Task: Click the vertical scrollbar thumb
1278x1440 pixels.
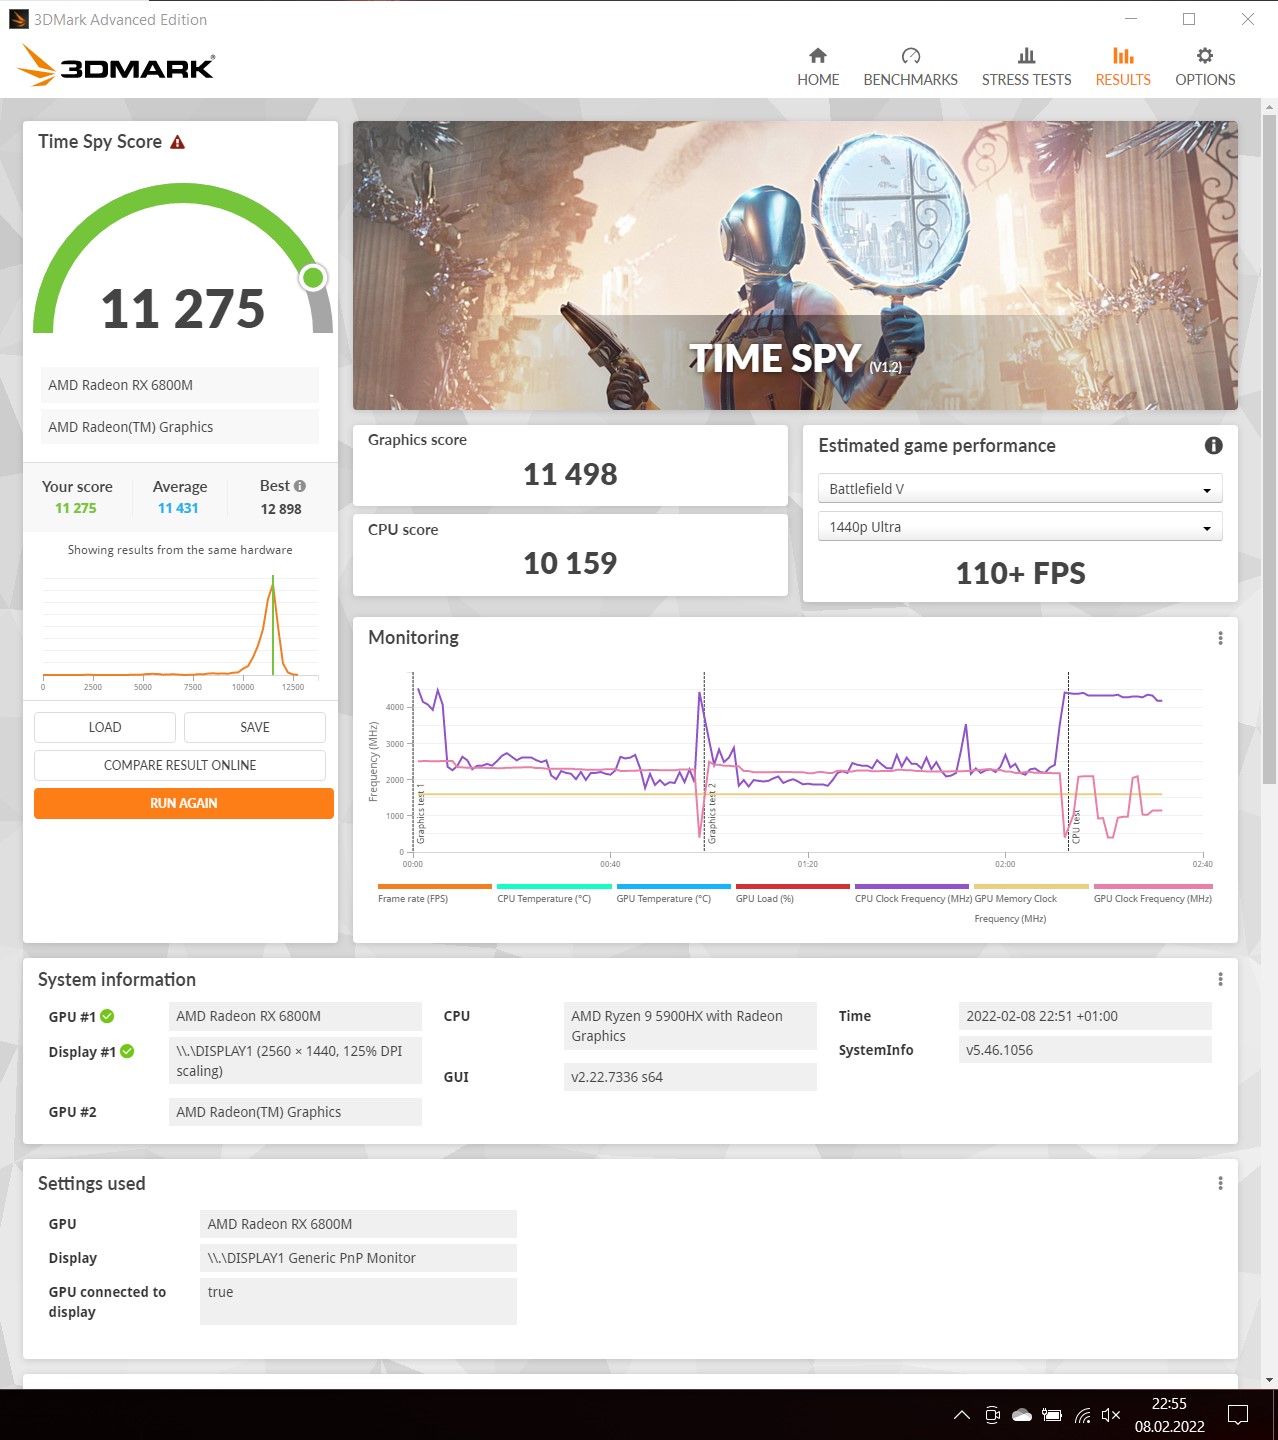Action: coord(1269,448)
